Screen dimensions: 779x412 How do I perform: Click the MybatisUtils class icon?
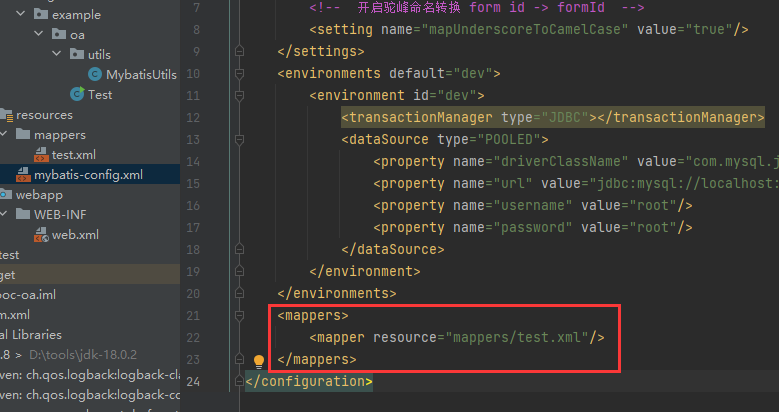tap(95, 74)
